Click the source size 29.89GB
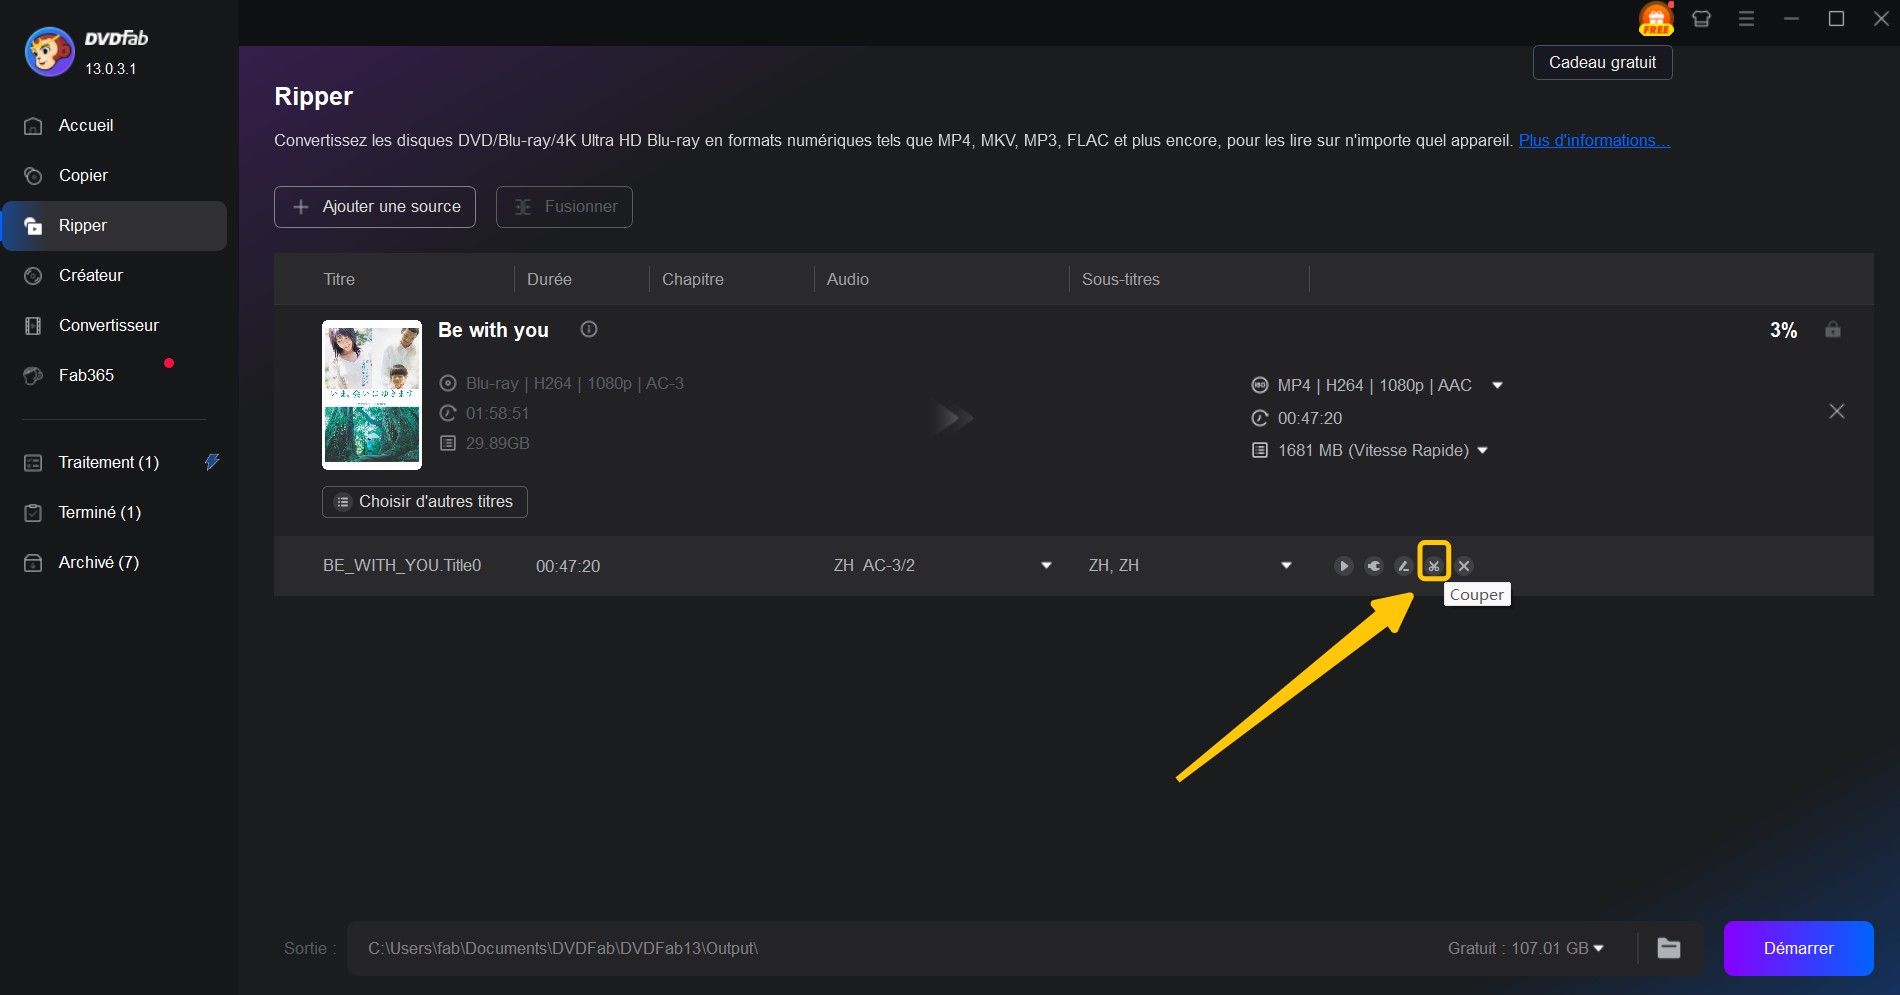1900x995 pixels. pyautogui.click(x=497, y=444)
